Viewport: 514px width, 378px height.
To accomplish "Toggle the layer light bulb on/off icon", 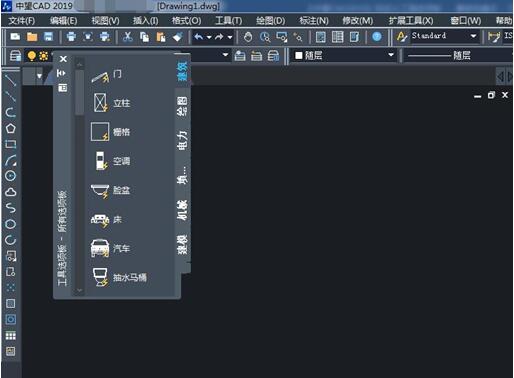I will [x=32, y=56].
